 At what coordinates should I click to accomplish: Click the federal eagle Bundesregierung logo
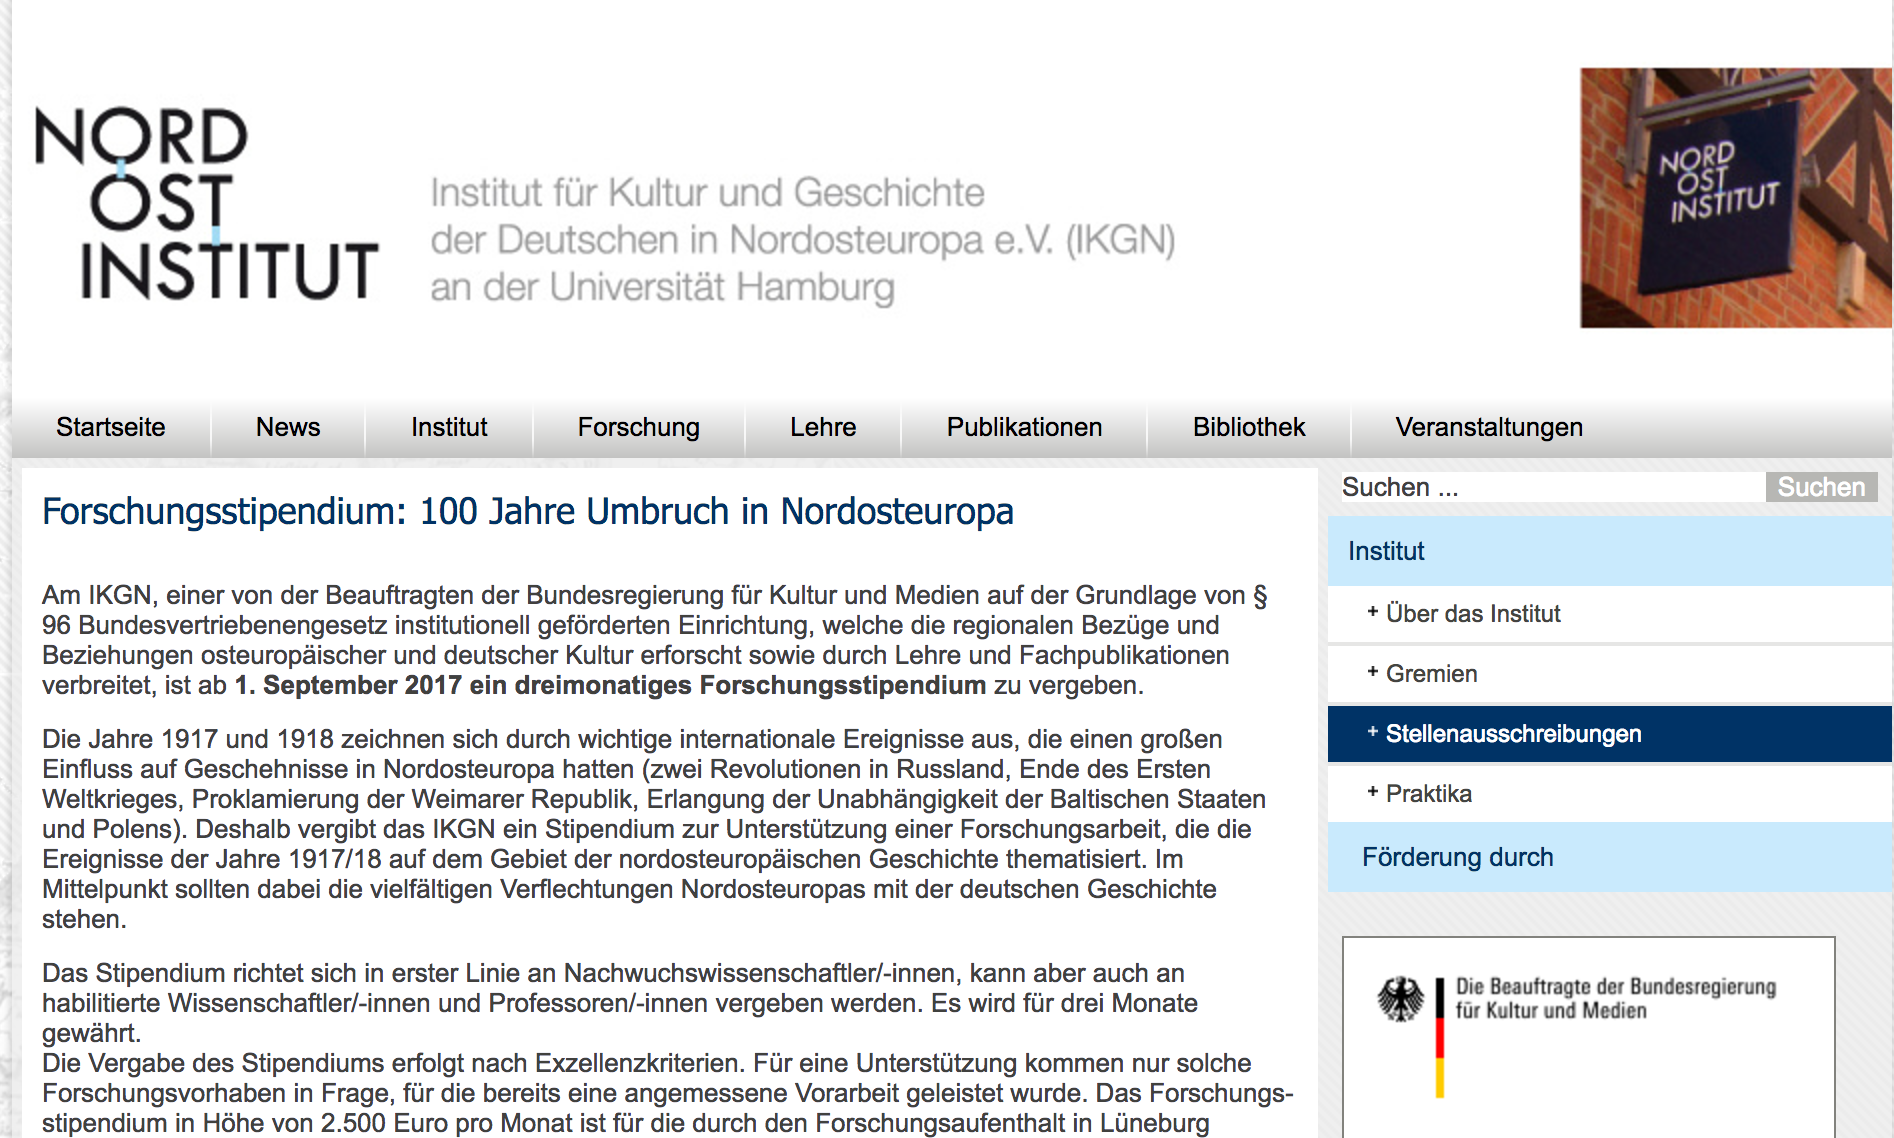click(x=1401, y=999)
